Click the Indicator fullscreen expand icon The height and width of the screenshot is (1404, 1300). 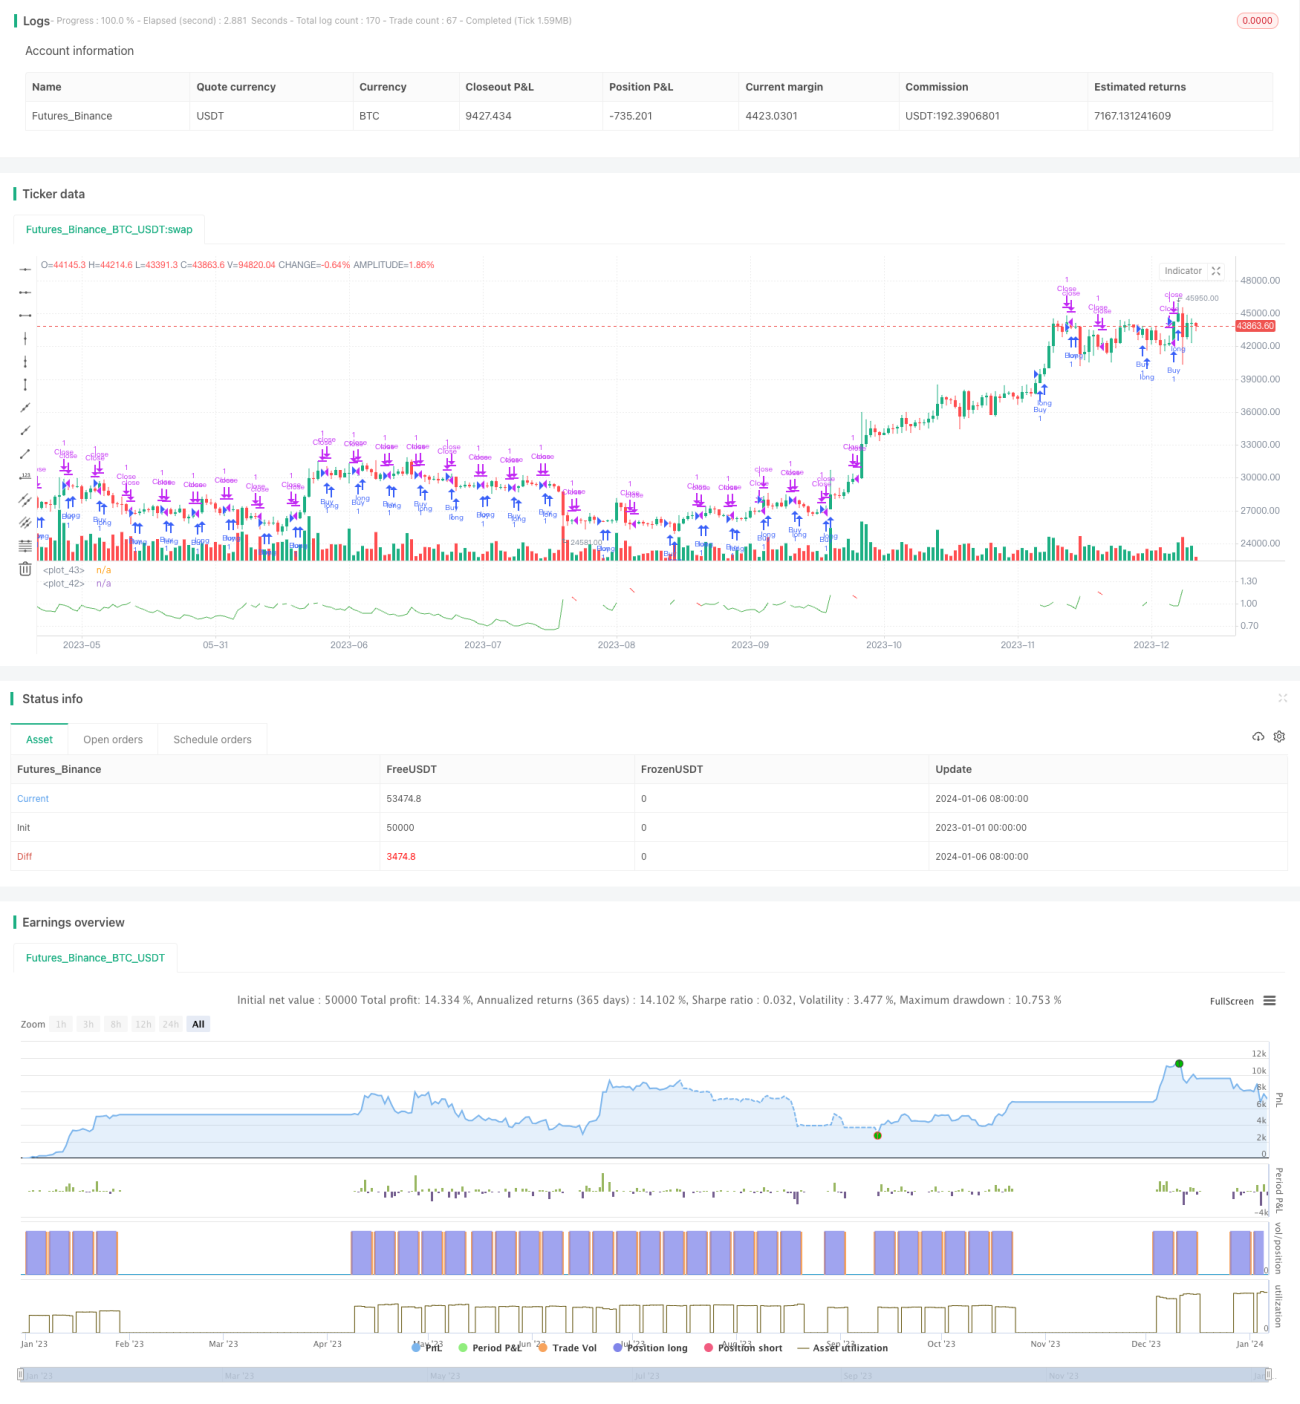[x=1216, y=271]
